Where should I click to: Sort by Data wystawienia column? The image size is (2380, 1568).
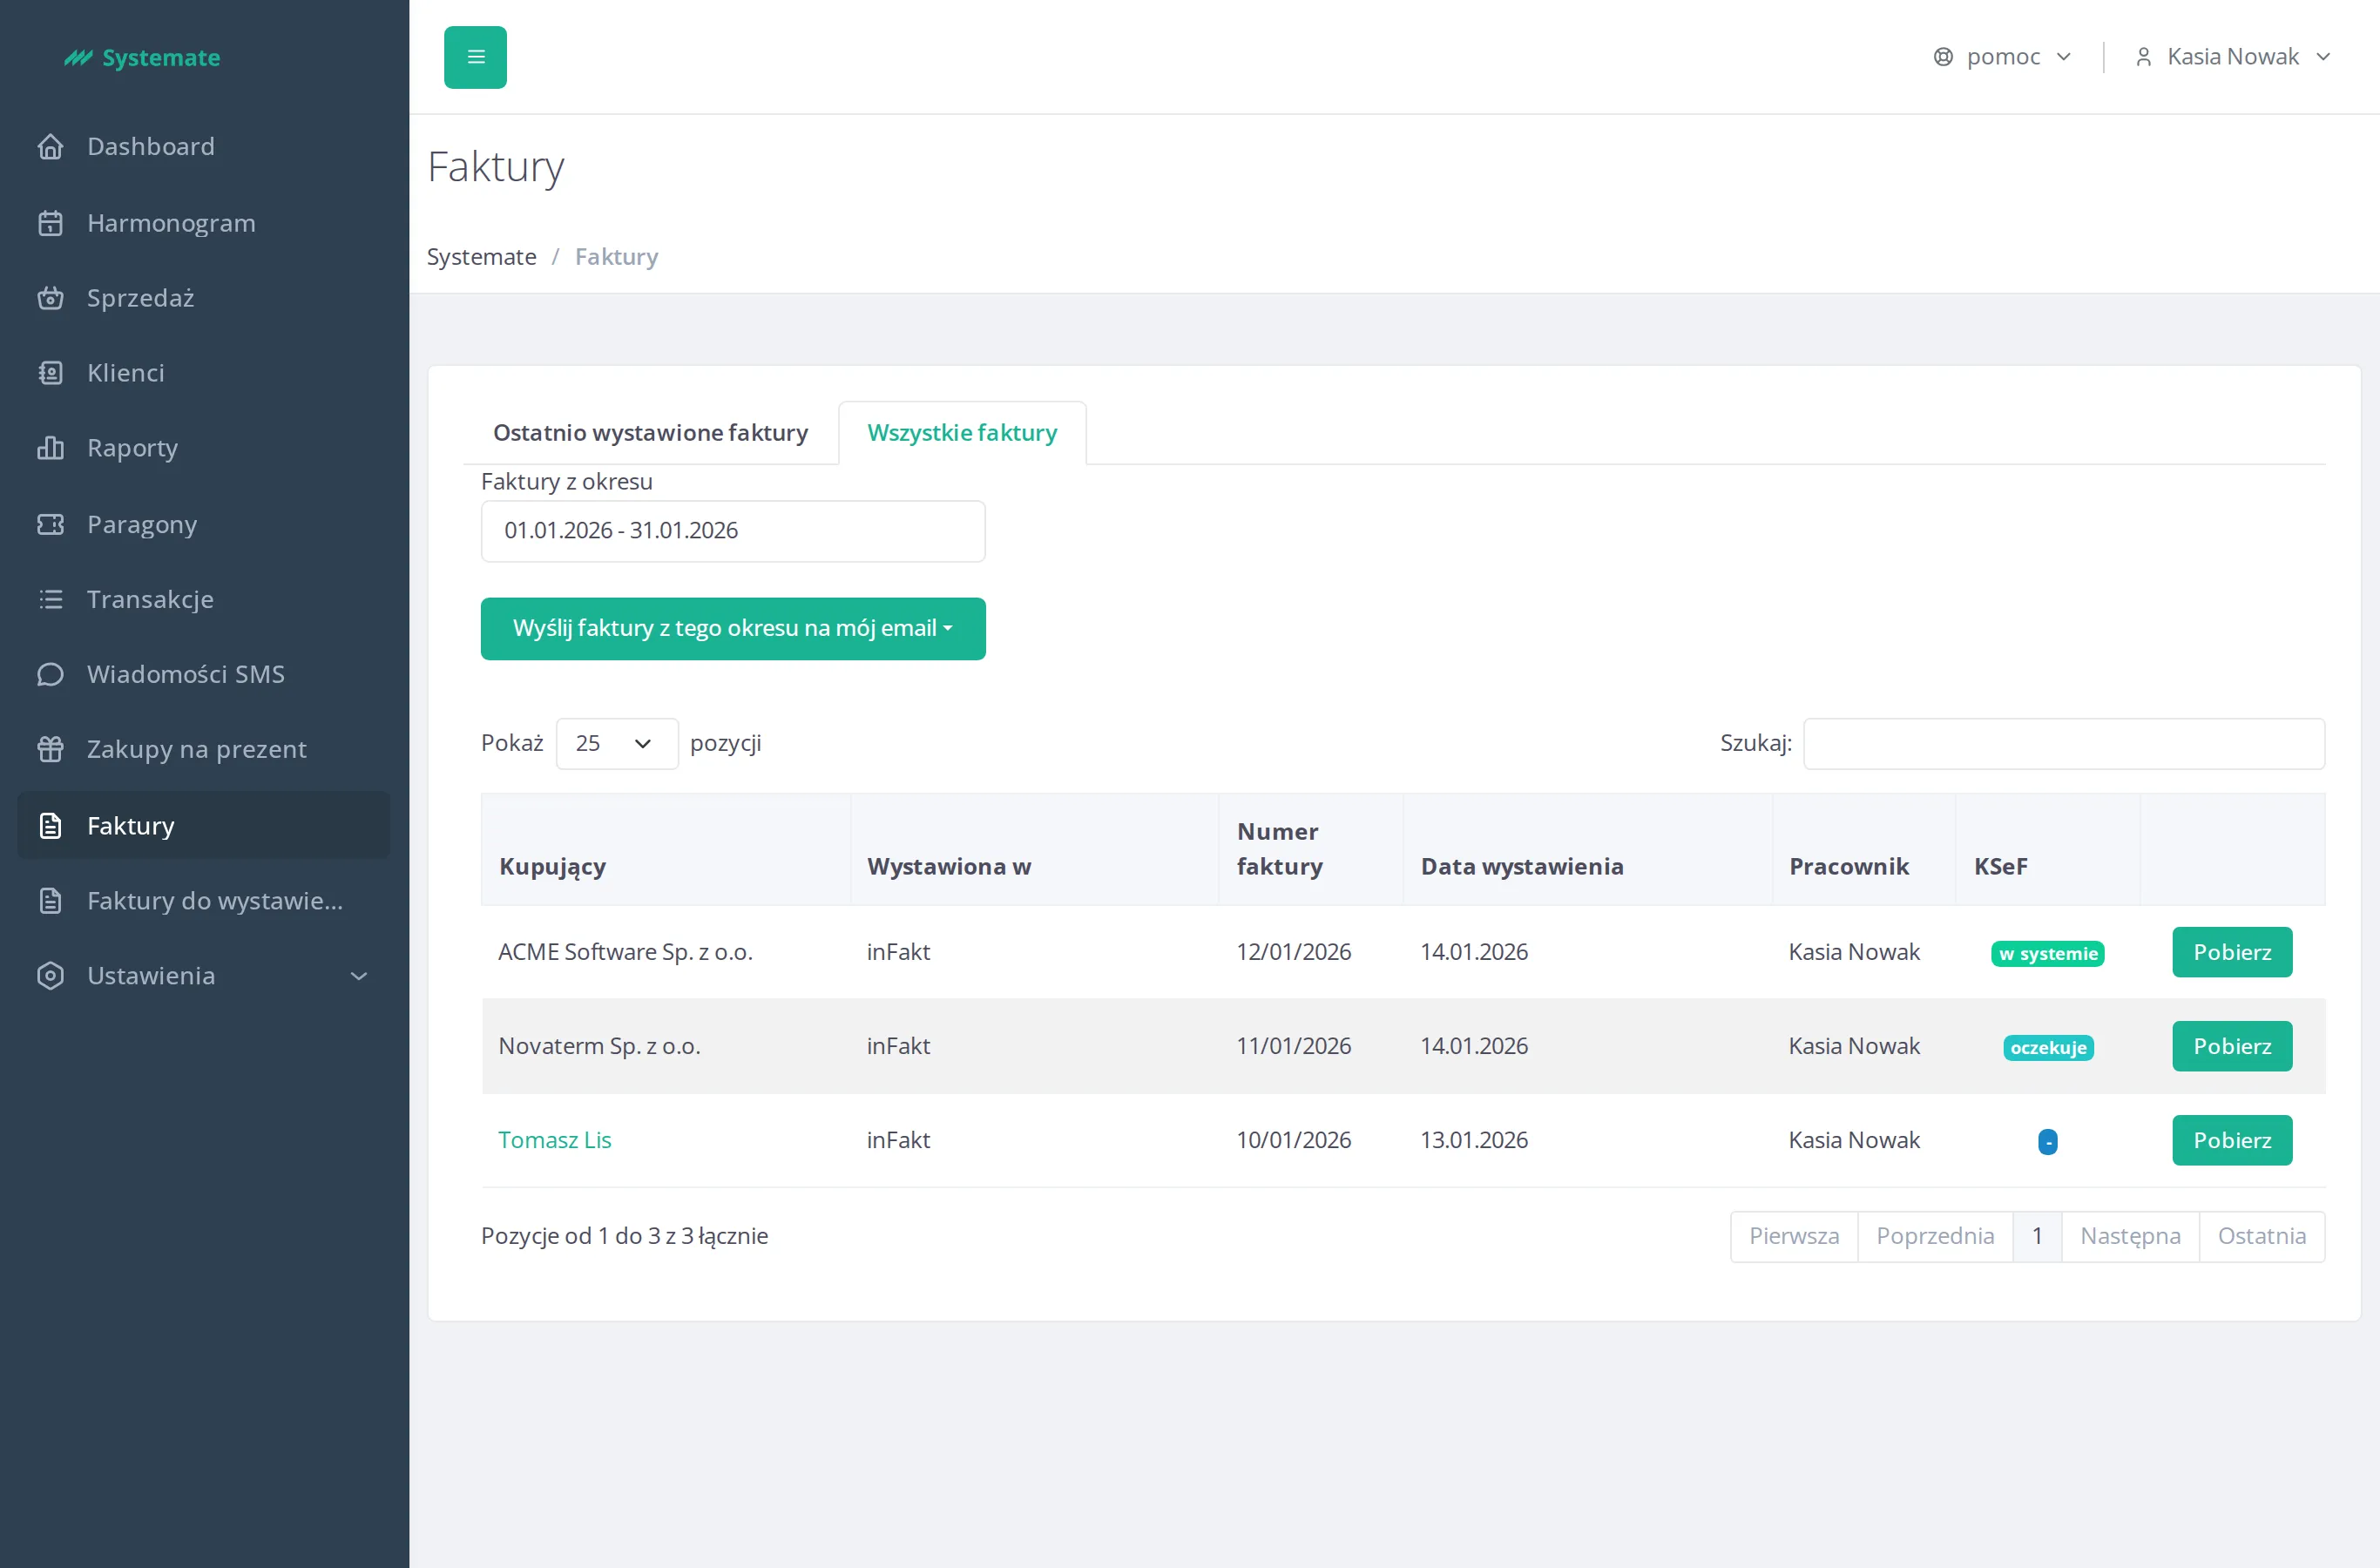[1588, 850]
